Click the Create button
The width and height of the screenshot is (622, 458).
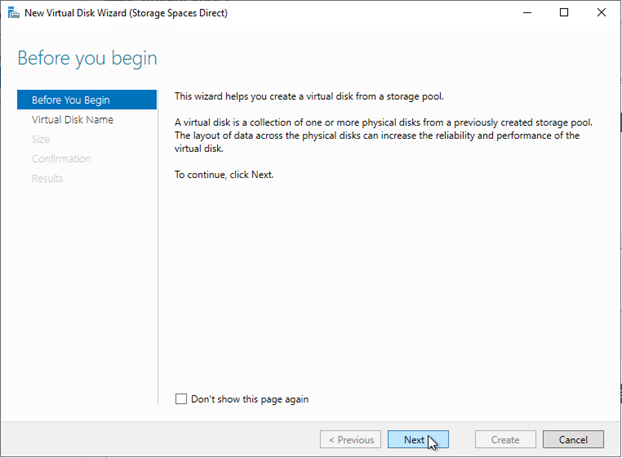point(505,439)
